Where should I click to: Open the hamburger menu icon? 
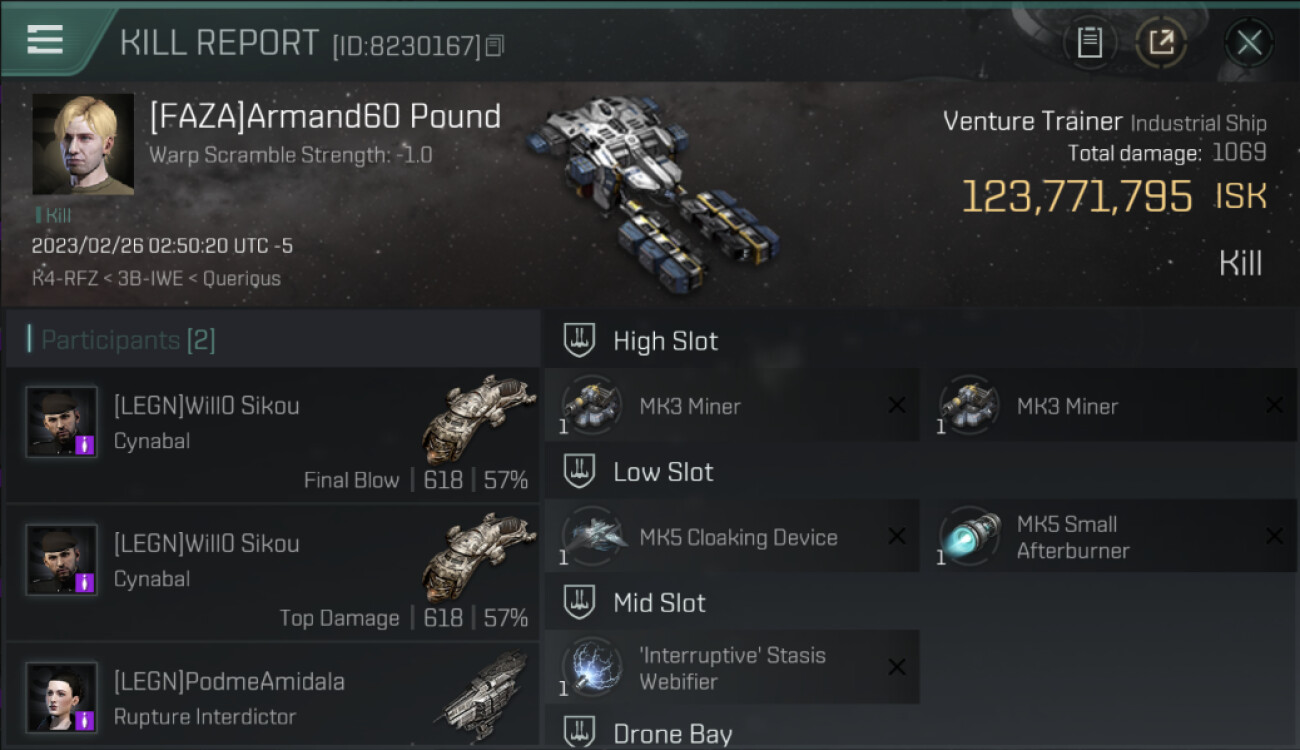(x=44, y=41)
